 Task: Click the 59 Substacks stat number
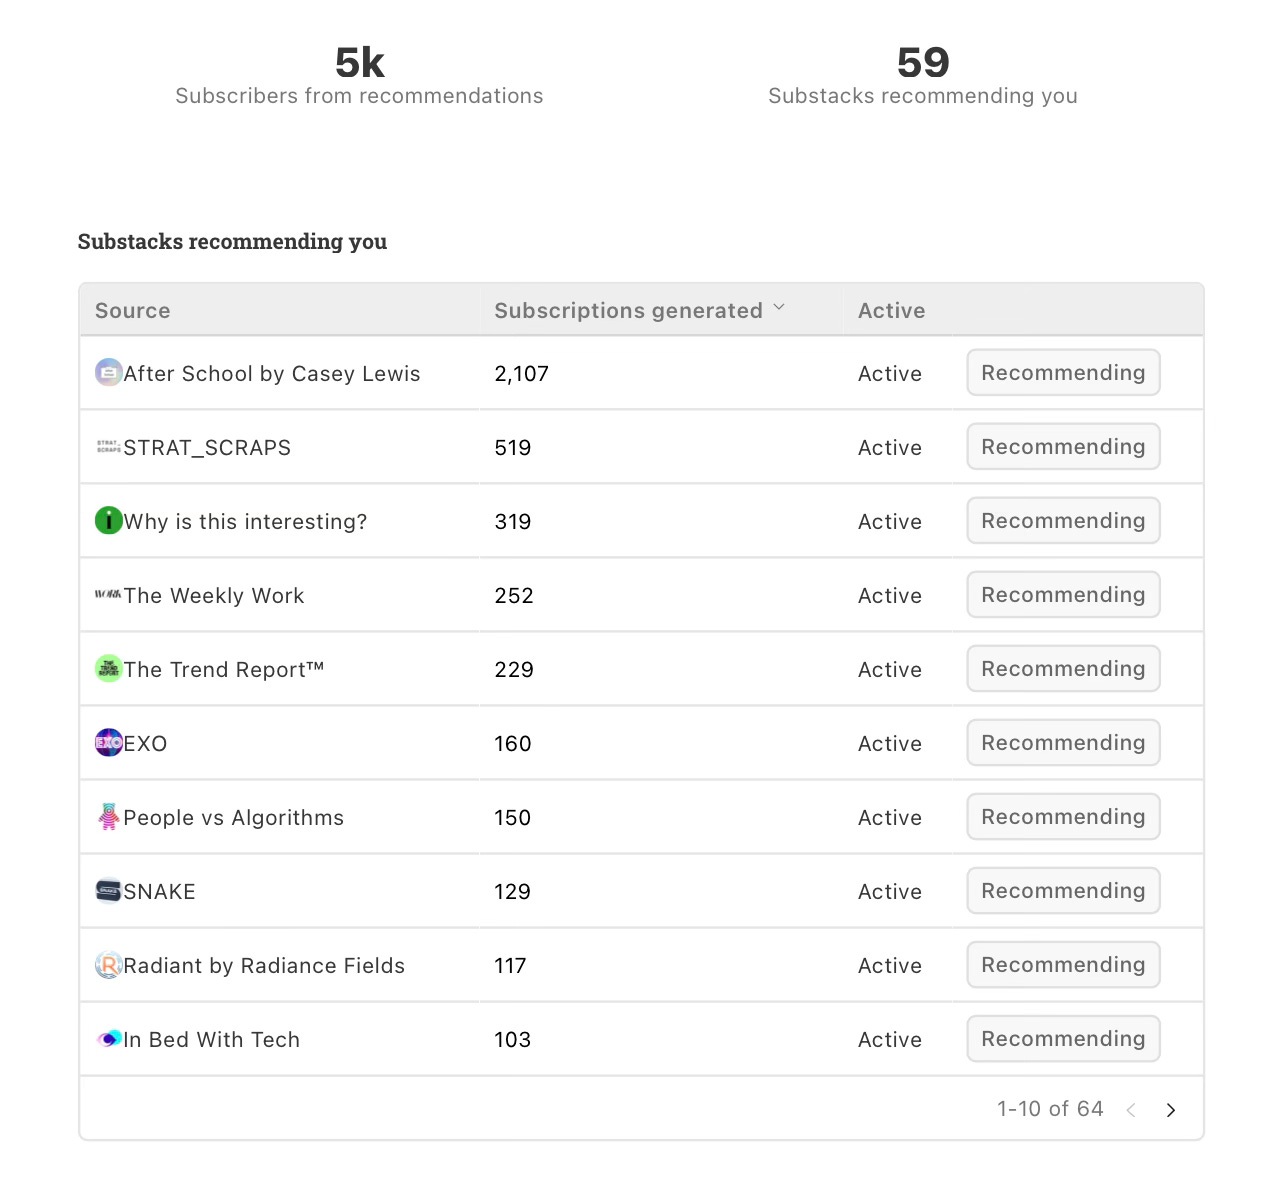click(x=923, y=63)
